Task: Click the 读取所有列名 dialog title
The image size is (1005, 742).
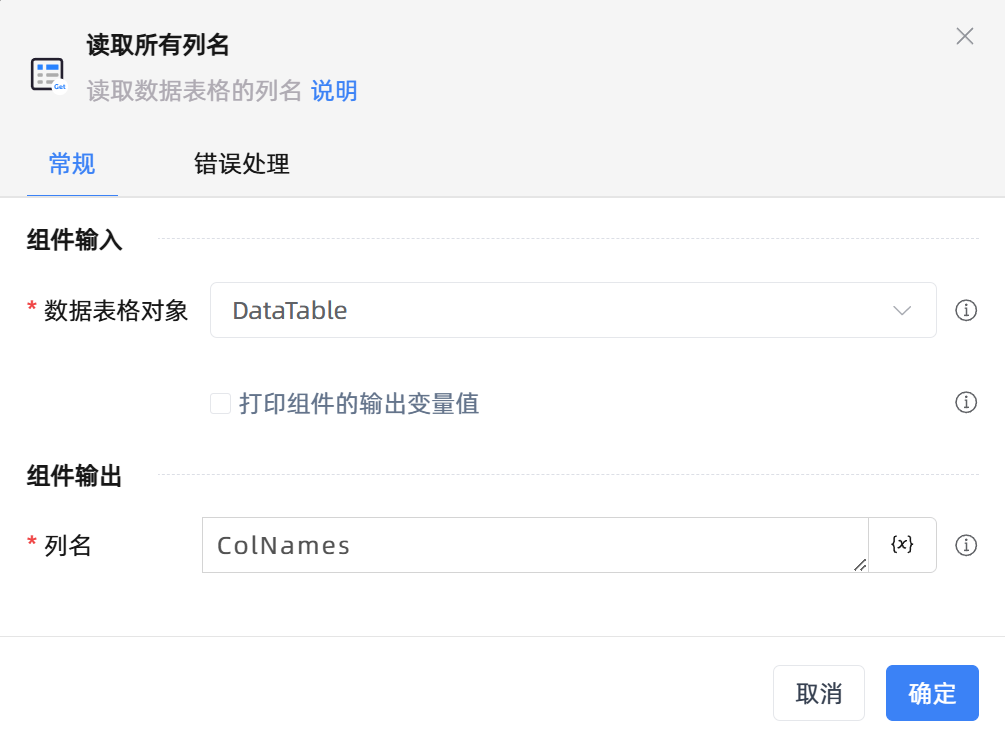Action: [x=158, y=45]
